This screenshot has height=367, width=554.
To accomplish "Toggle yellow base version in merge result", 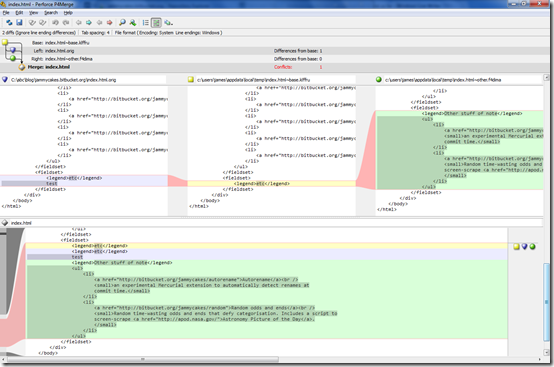I will tap(517, 247).
